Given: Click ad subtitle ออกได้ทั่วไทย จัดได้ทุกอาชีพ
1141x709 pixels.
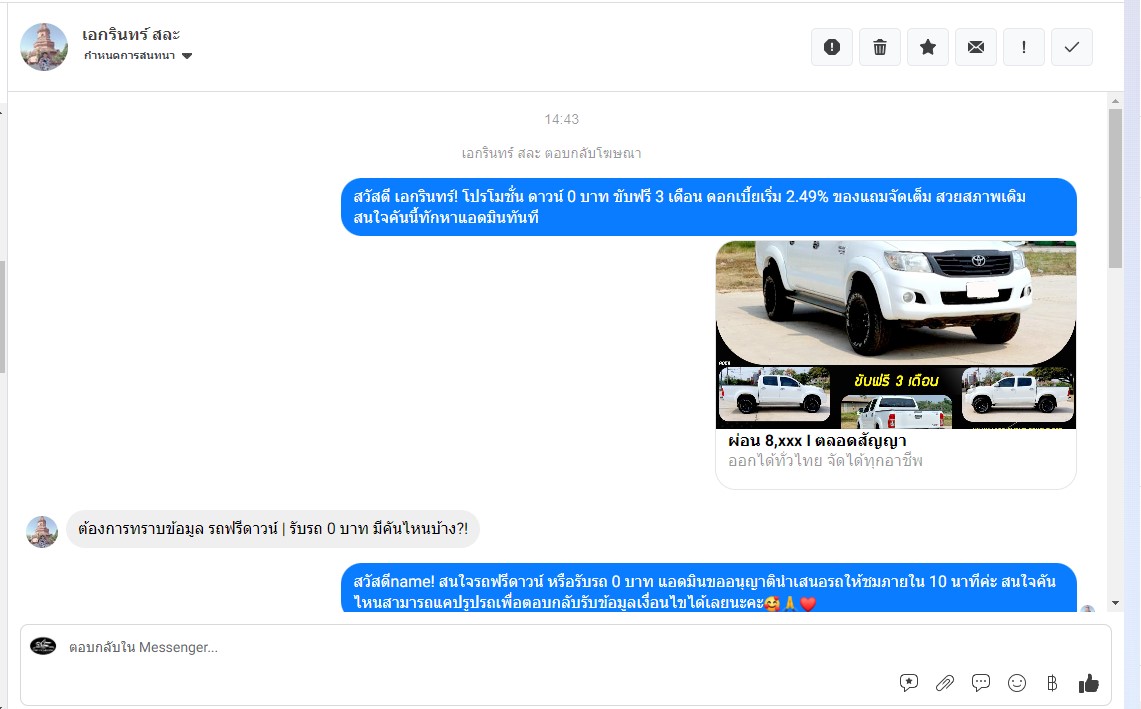Looking at the screenshot, I should [825, 461].
